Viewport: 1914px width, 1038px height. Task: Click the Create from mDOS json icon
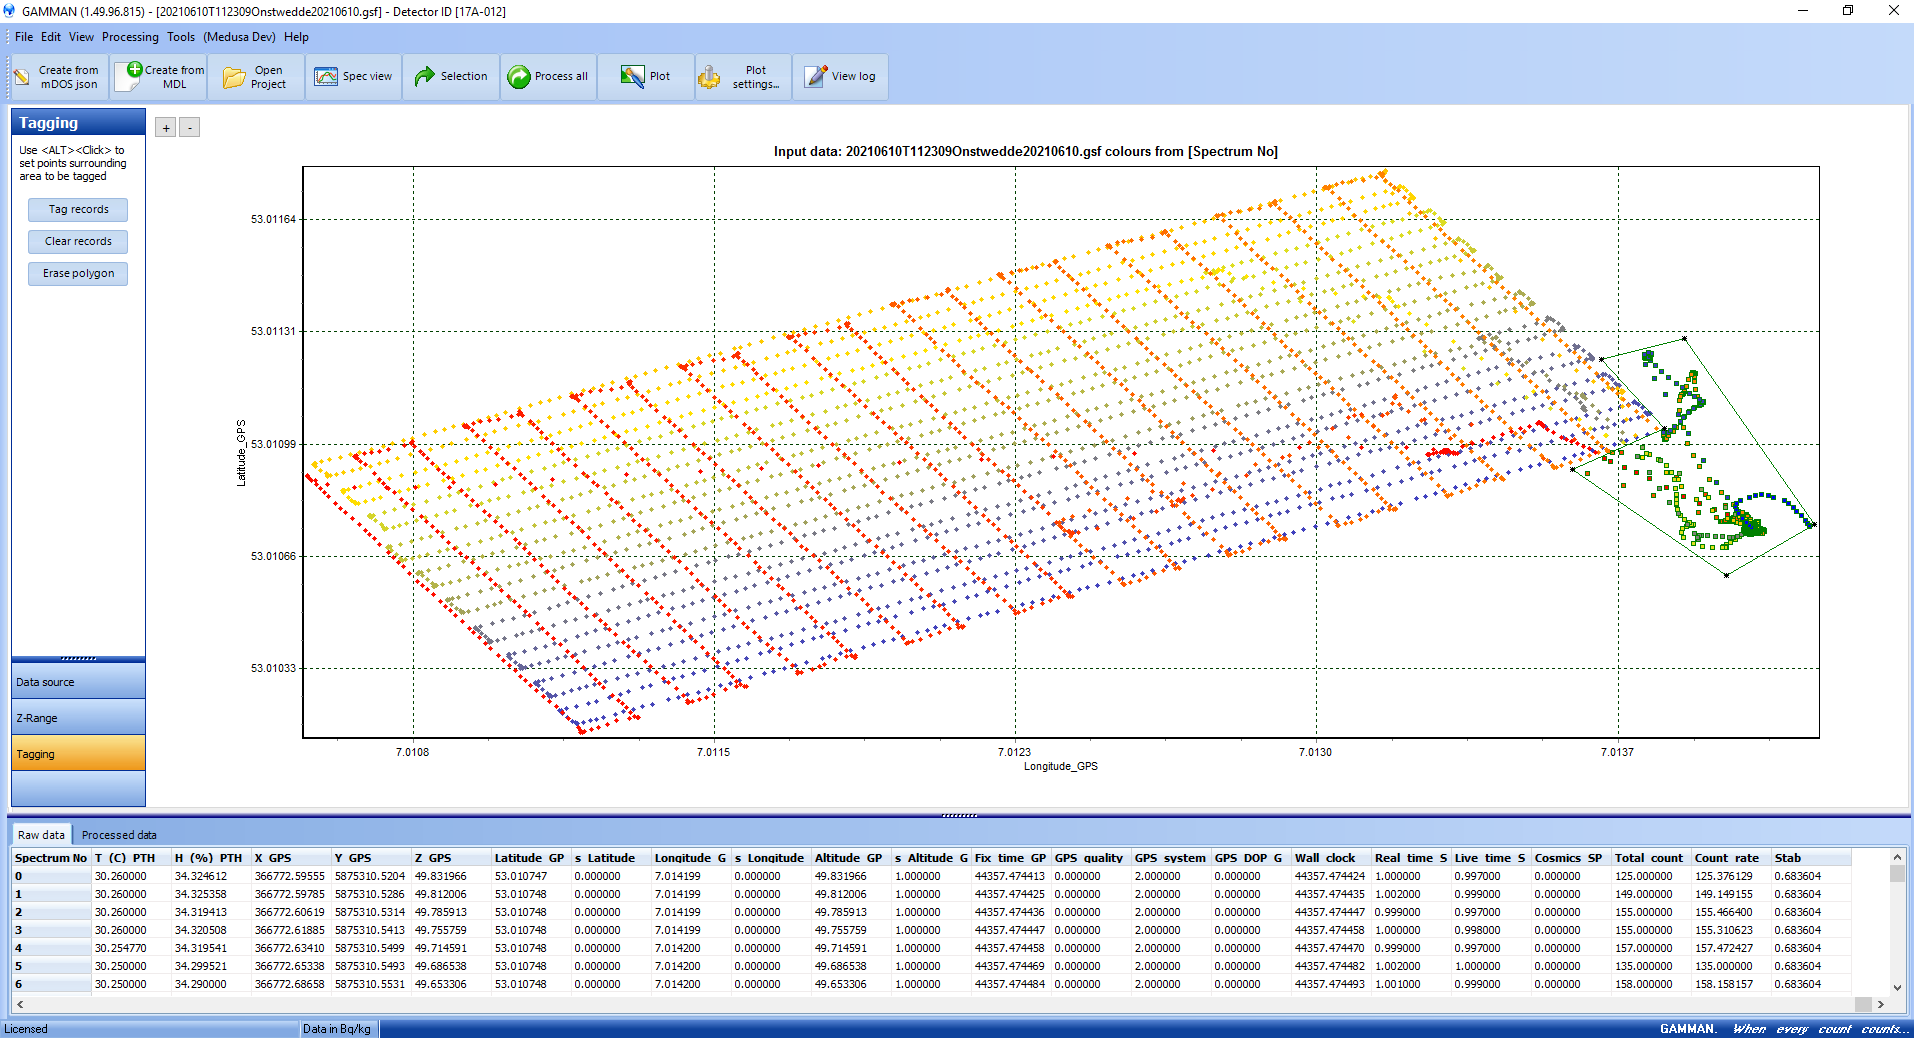click(22, 77)
